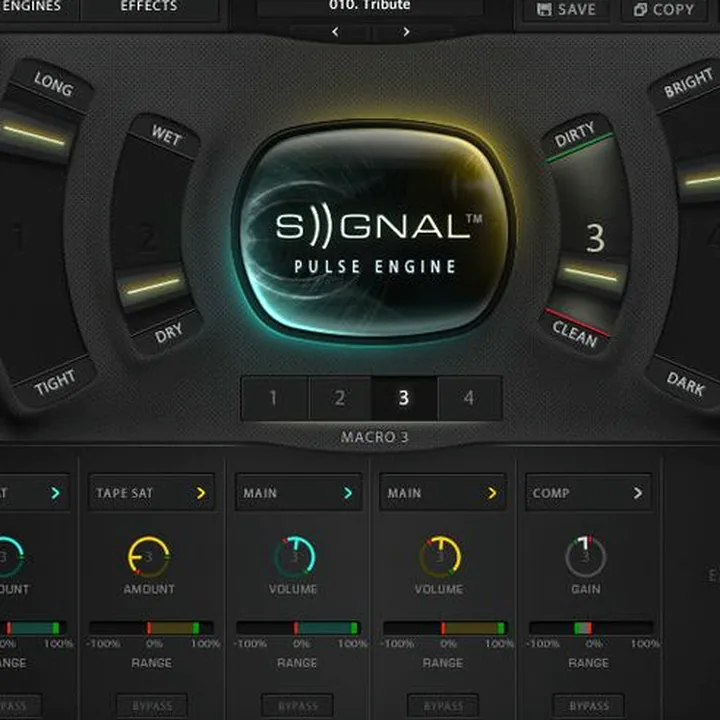Toggle BYPASS in the leftmost slot
720x720 pixels.
(20, 706)
